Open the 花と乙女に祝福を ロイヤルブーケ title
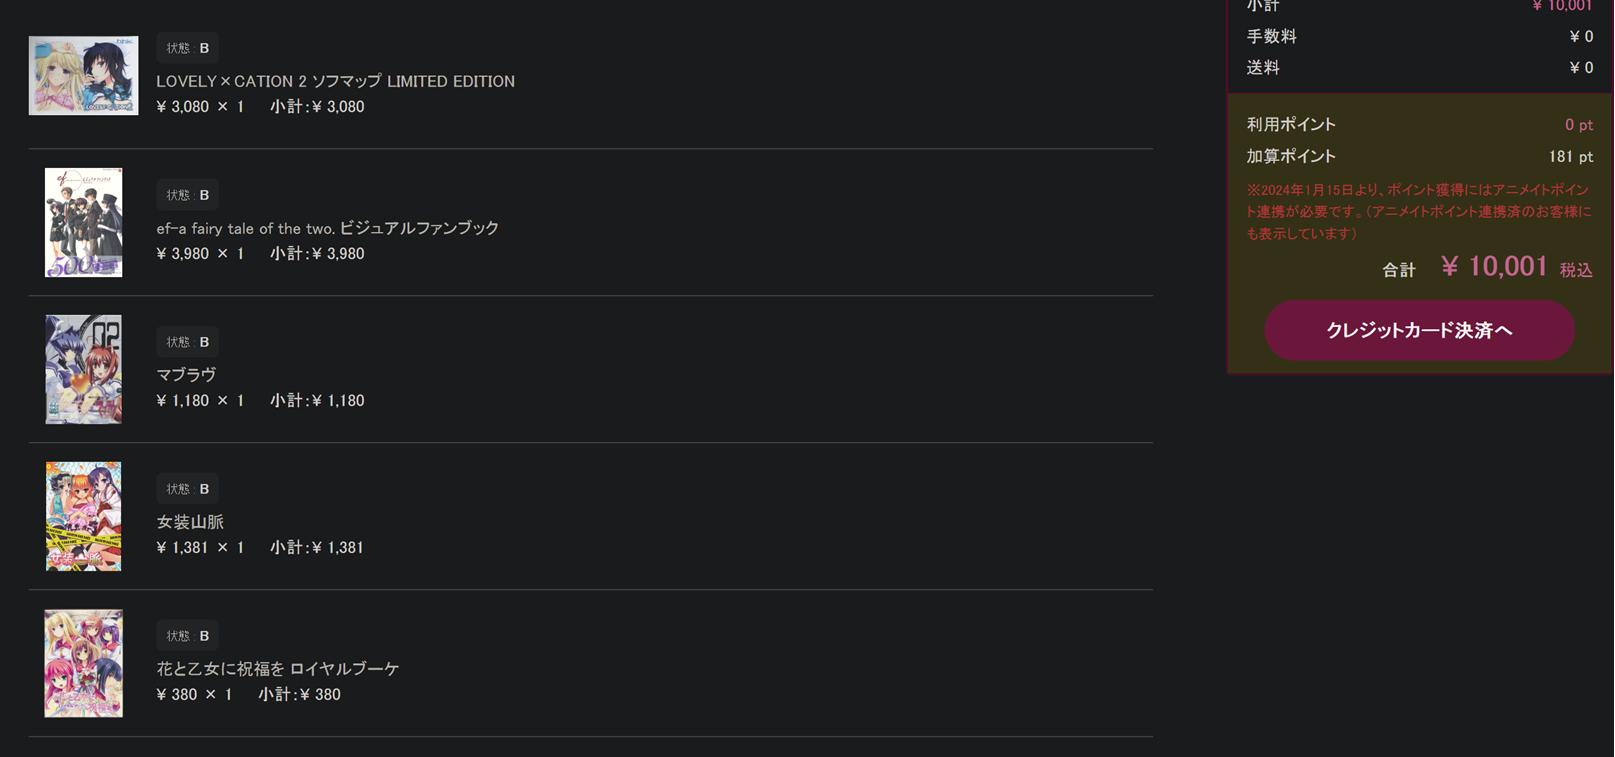 pos(277,669)
